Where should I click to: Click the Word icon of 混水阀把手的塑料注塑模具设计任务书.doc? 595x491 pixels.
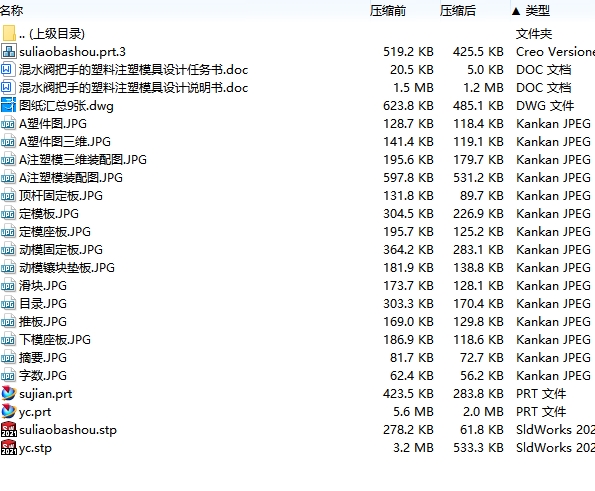[x=8, y=69]
